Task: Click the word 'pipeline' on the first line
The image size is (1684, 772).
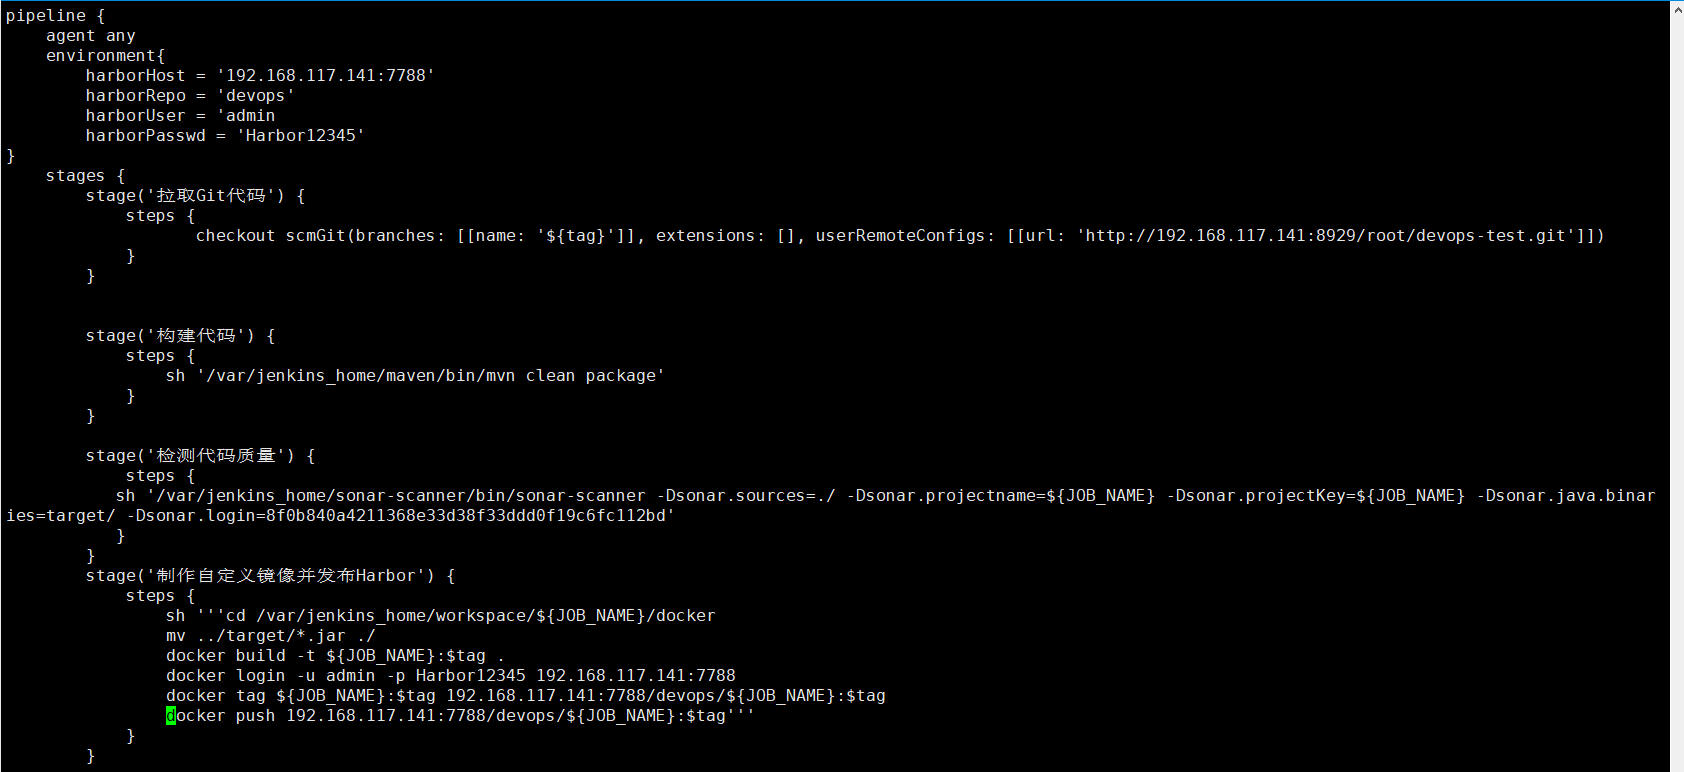Action: pos(46,16)
